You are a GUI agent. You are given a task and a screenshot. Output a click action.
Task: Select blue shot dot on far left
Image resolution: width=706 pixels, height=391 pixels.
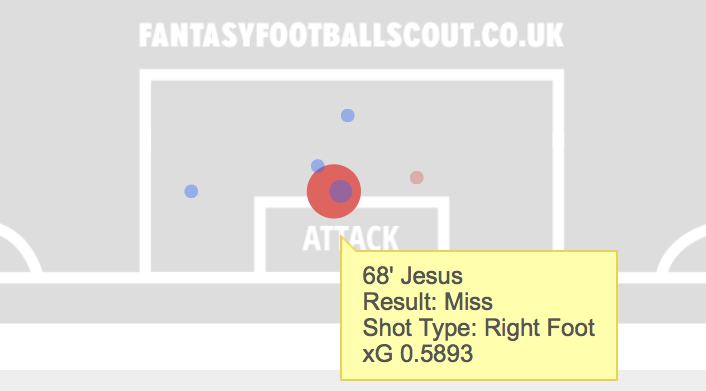click(x=191, y=191)
